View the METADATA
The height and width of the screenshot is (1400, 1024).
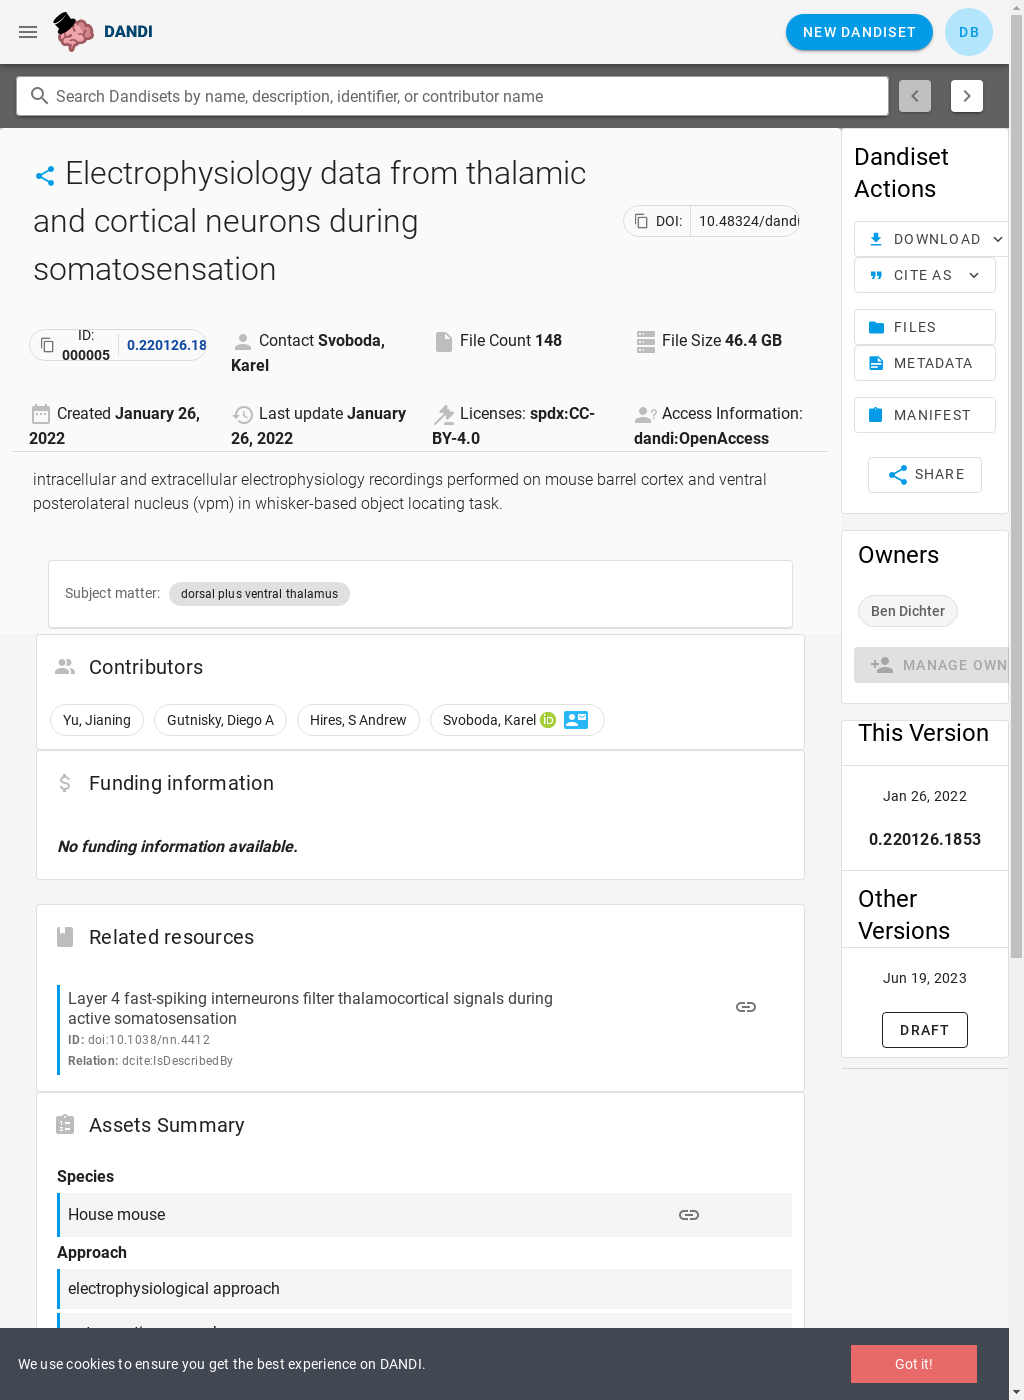[x=925, y=363]
